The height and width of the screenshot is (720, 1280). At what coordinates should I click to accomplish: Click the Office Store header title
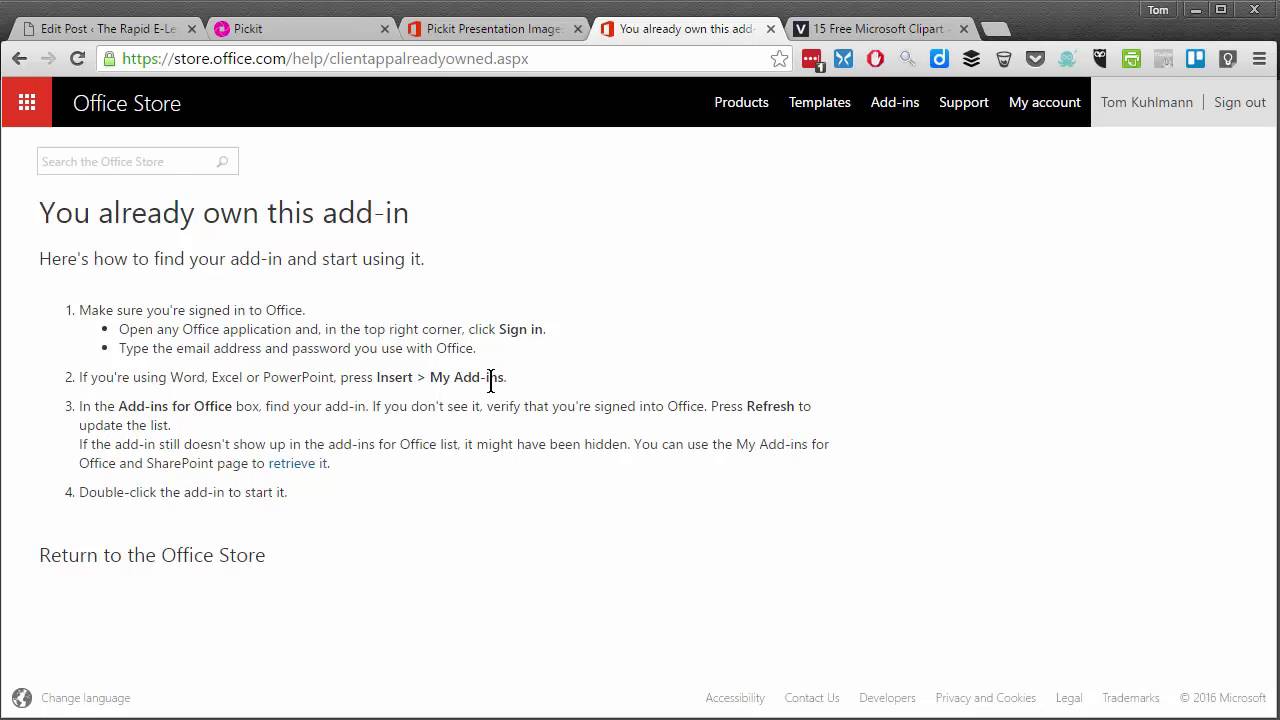click(x=127, y=103)
